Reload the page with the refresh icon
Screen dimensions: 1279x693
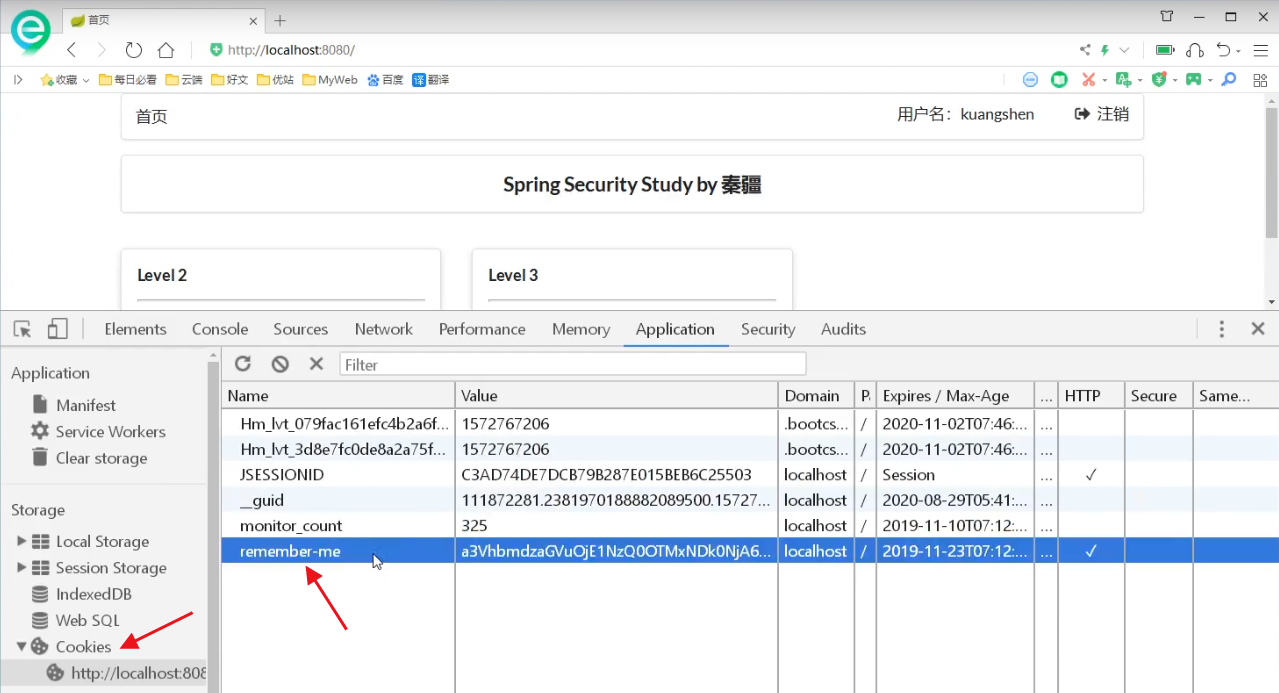coord(133,50)
